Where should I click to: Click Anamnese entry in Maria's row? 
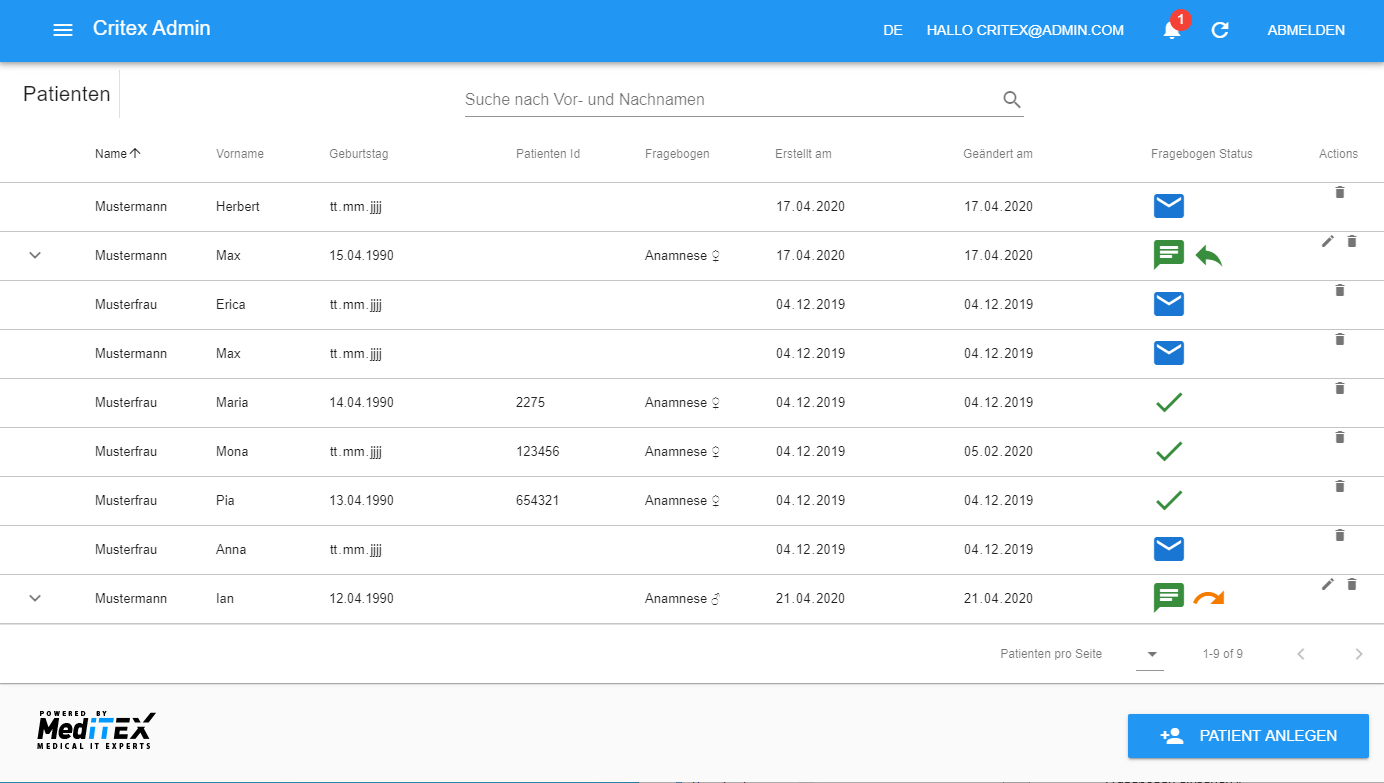[x=683, y=402]
